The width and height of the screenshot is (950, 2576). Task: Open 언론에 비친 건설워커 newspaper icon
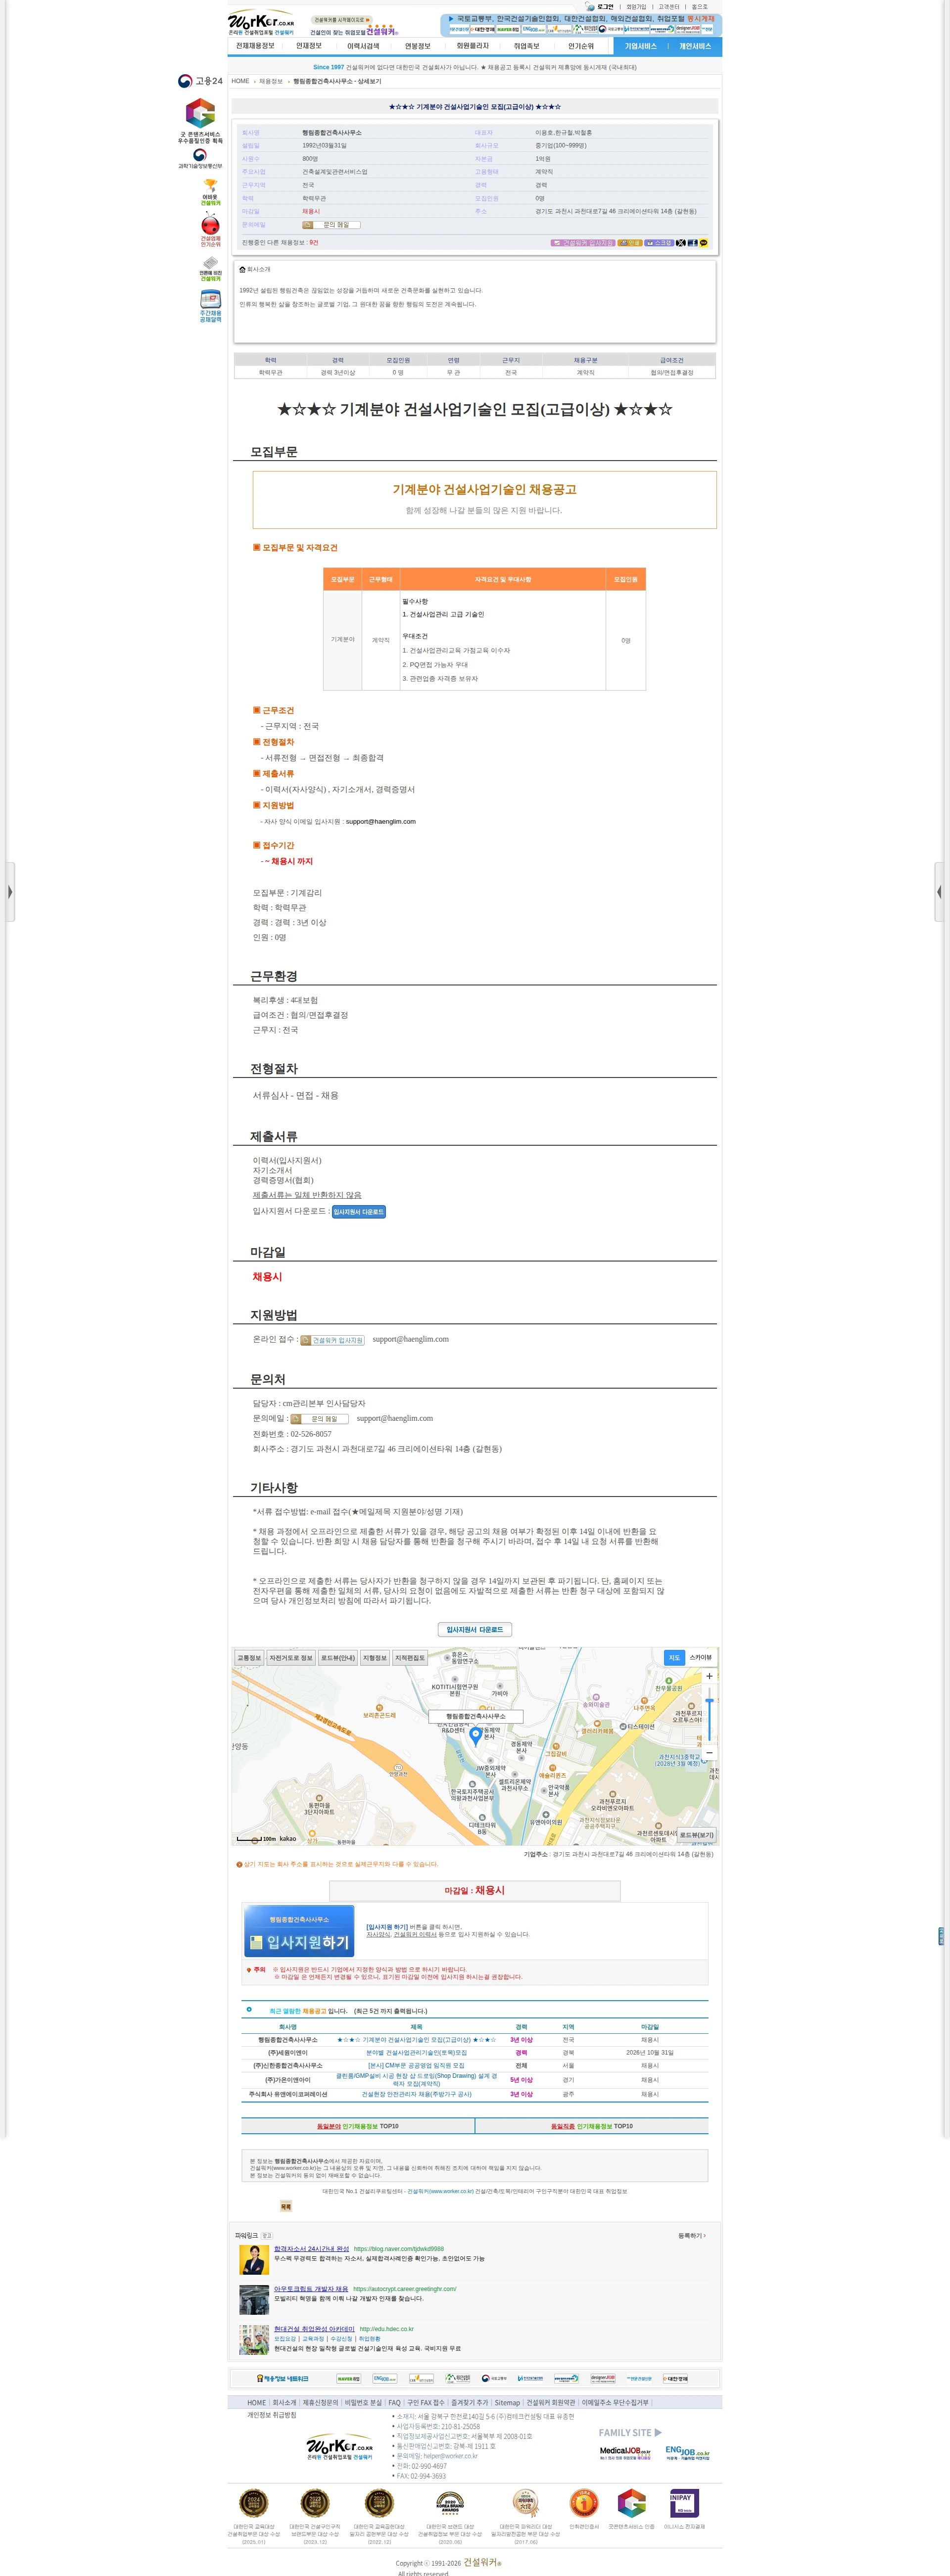tap(210, 269)
